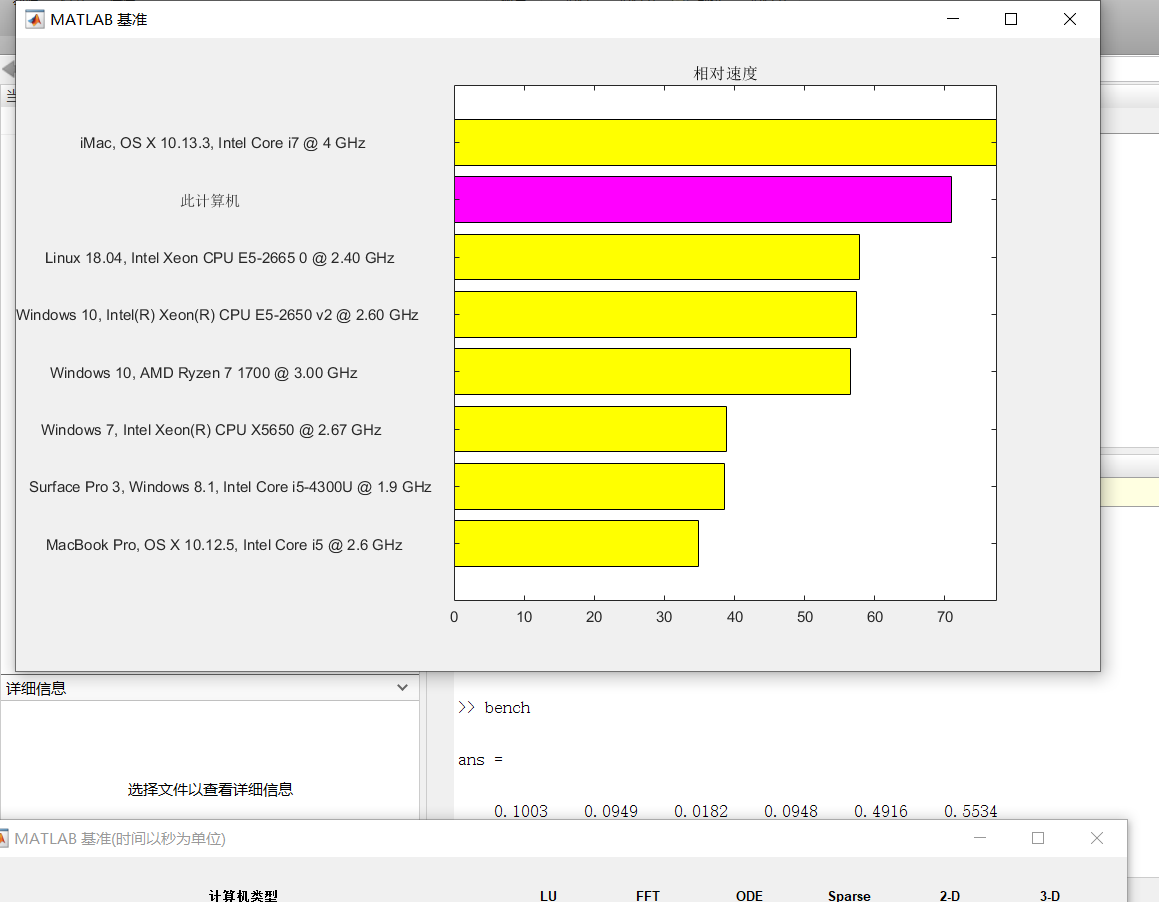1159x902 pixels.
Task: Minimize the MATLAB 基准 figure window
Action: coord(953,19)
